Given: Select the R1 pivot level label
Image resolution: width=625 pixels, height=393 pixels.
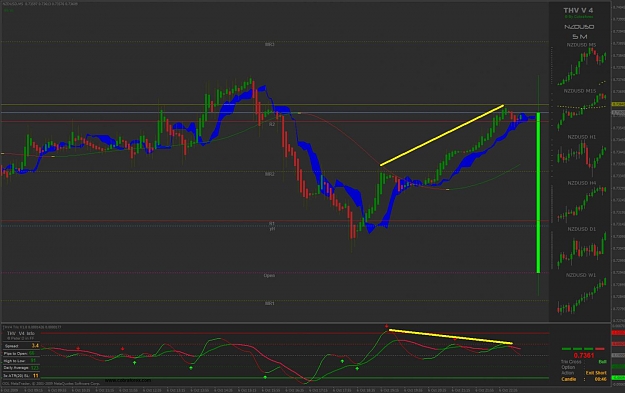Looking at the screenshot, I should (272, 224).
